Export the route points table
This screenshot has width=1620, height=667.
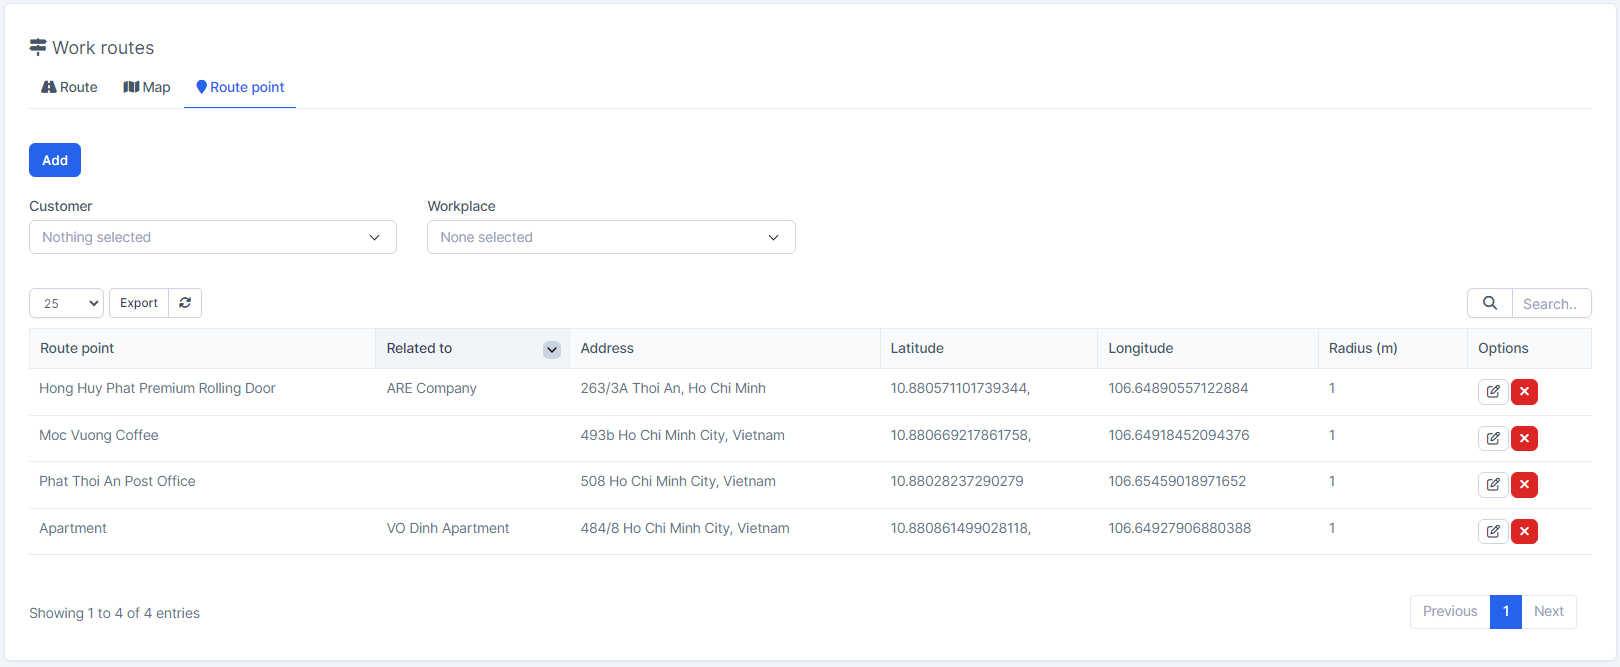point(139,303)
